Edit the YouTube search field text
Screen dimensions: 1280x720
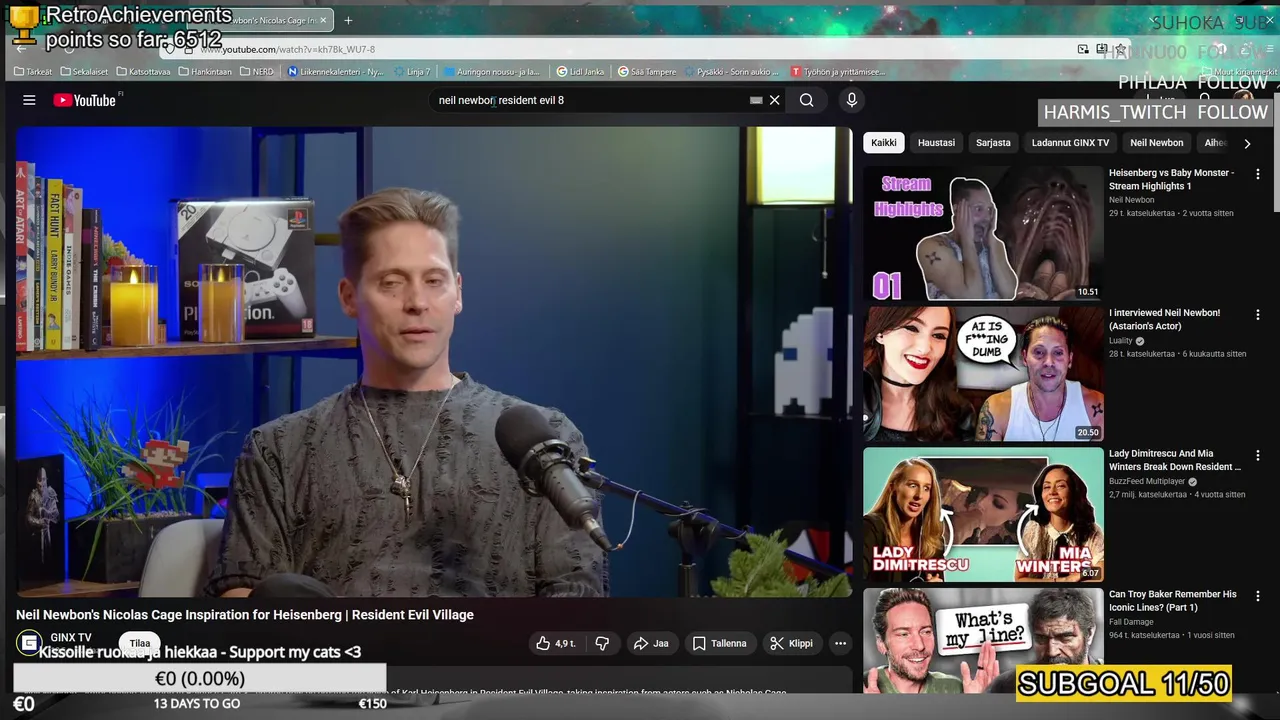(590, 100)
